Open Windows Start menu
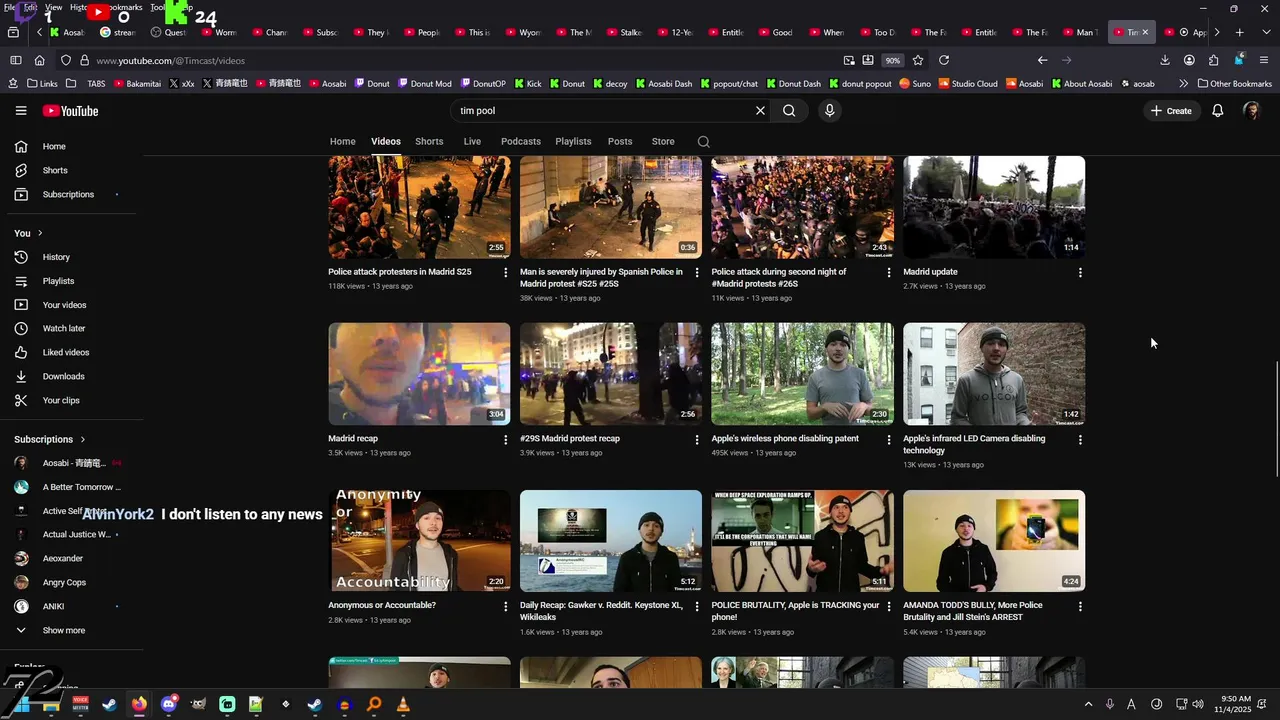Viewport: 1280px width, 720px height. tap(21, 704)
